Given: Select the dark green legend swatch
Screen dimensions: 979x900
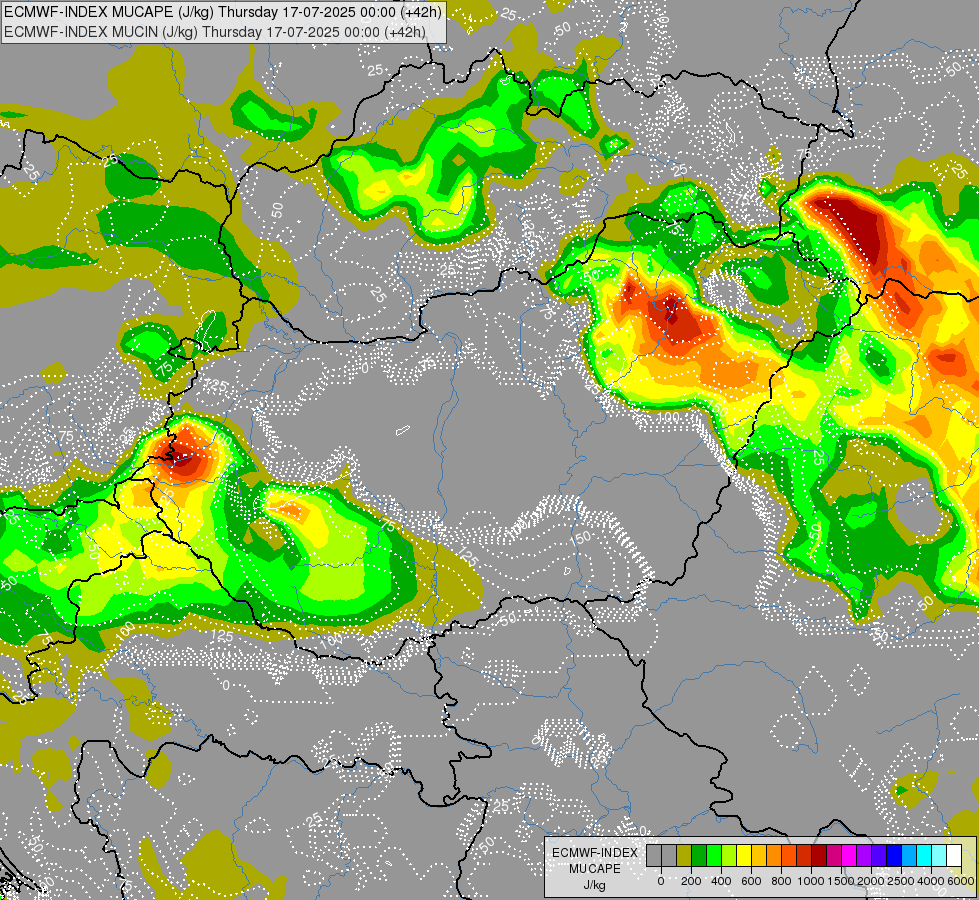Looking at the screenshot, I should (x=699, y=855).
